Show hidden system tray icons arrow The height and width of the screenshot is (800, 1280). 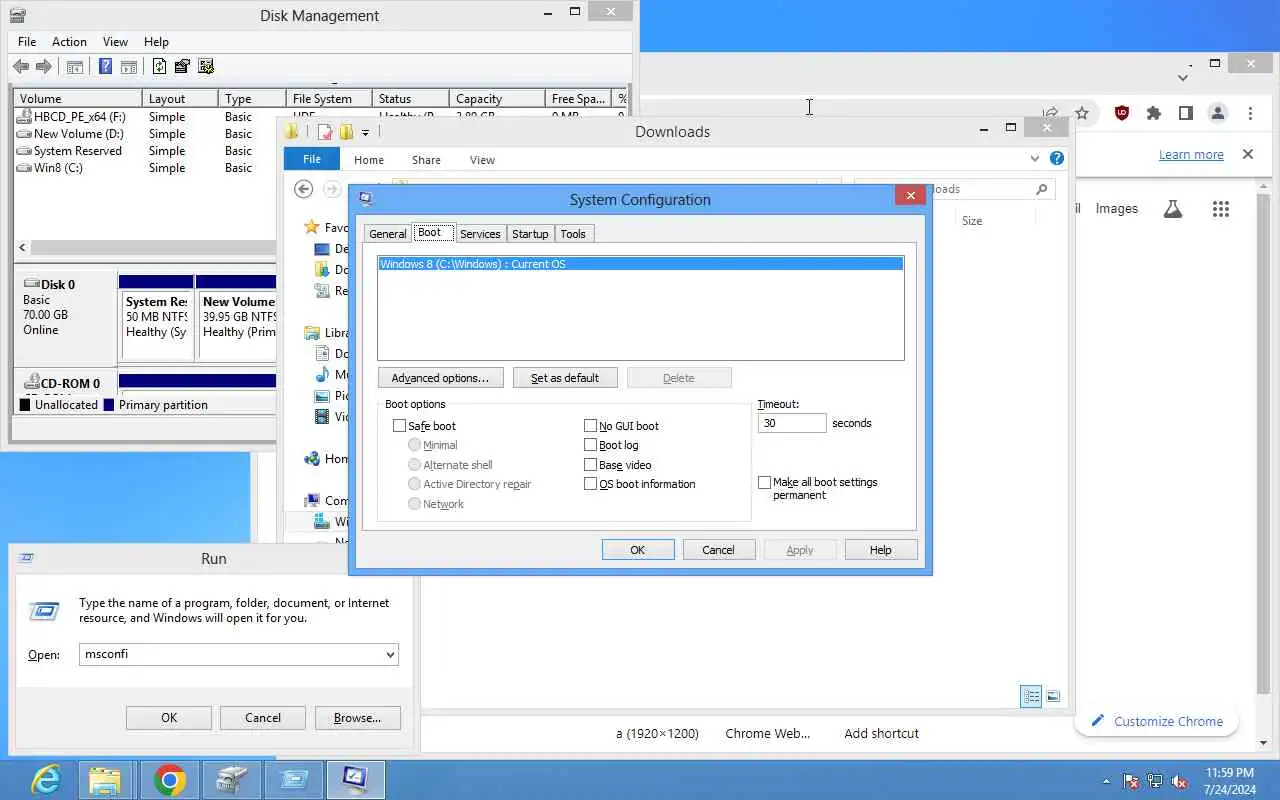point(1106,781)
